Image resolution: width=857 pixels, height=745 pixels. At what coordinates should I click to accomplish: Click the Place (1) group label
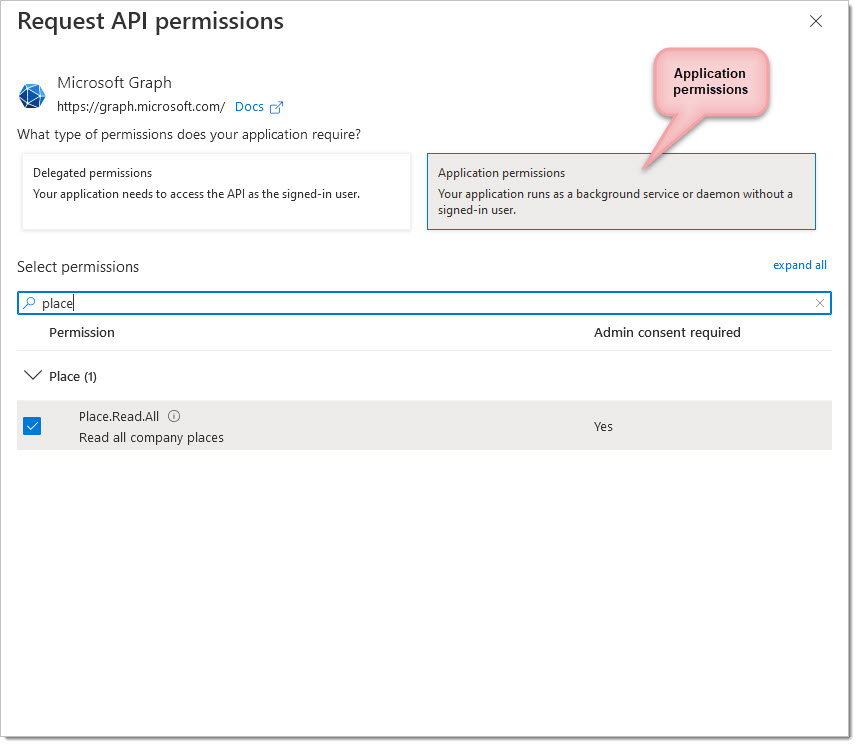pos(73,377)
